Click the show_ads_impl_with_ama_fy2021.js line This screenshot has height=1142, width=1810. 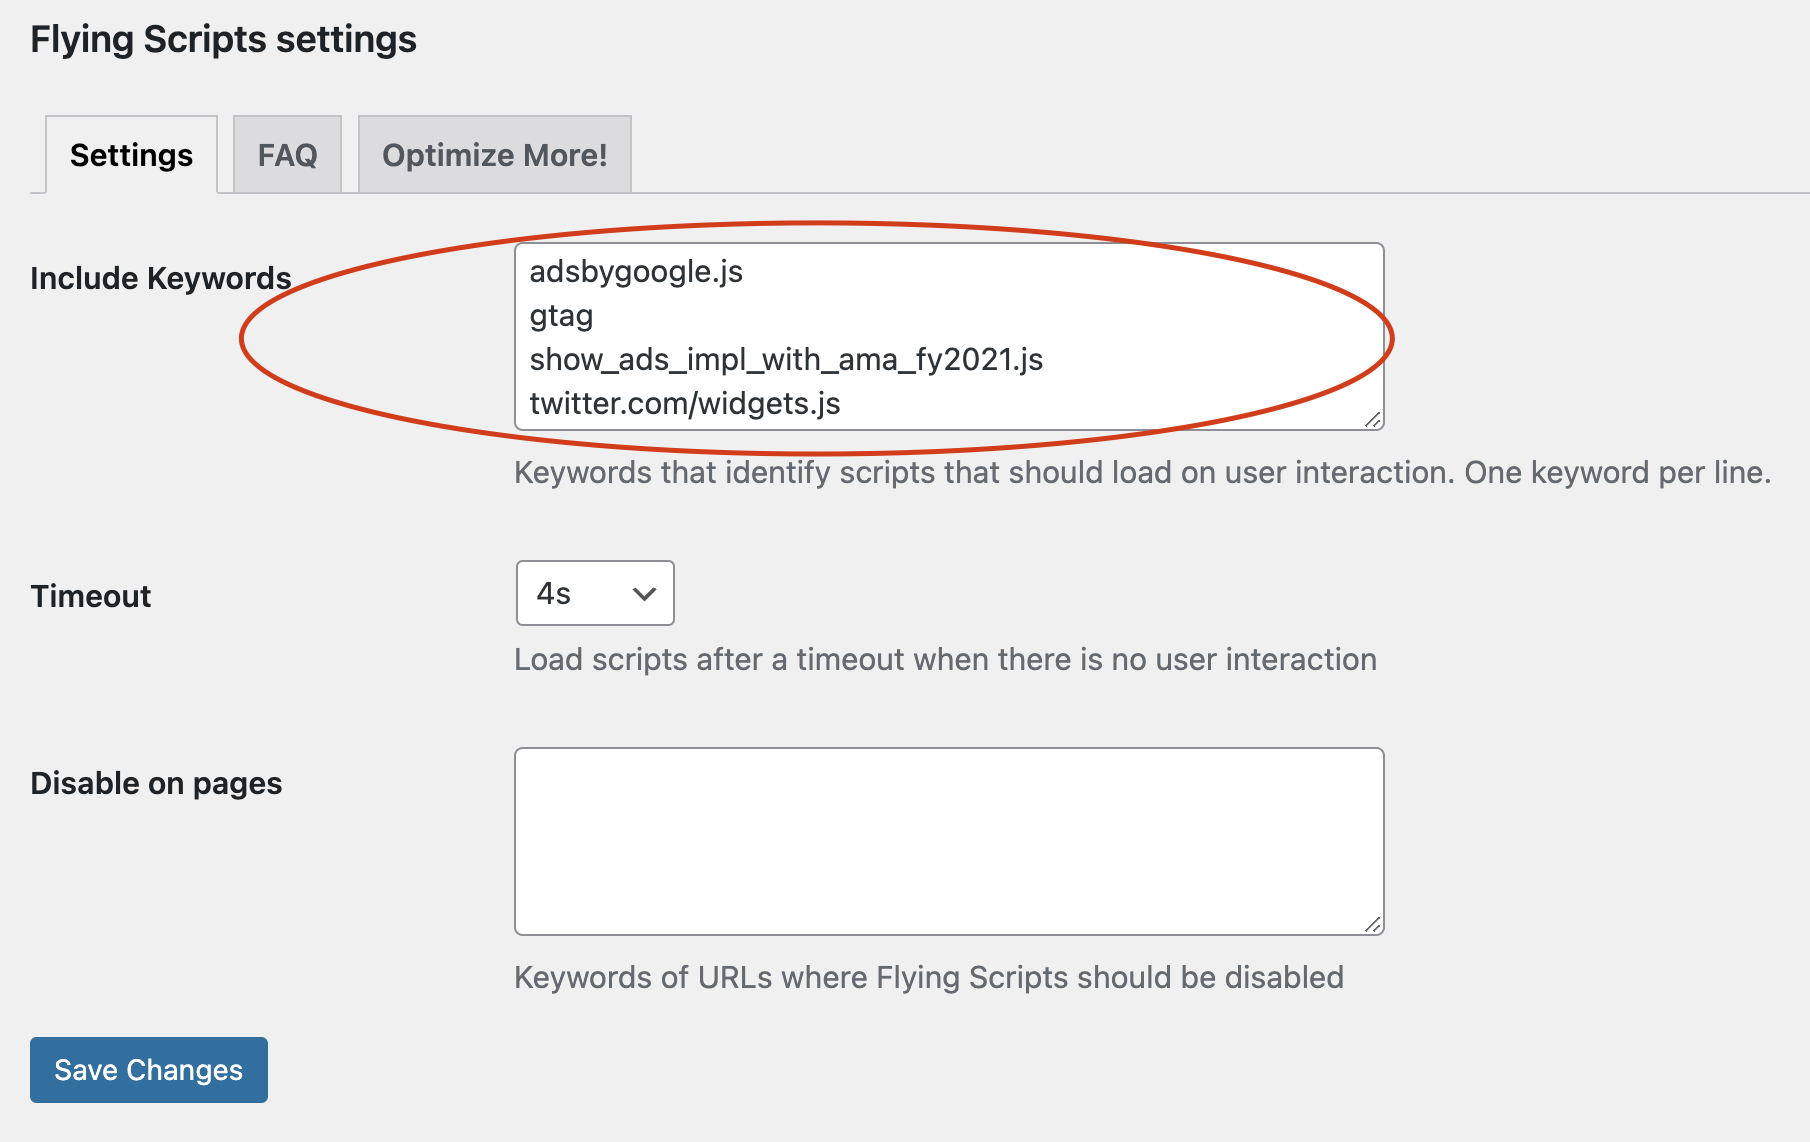[786, 360]
